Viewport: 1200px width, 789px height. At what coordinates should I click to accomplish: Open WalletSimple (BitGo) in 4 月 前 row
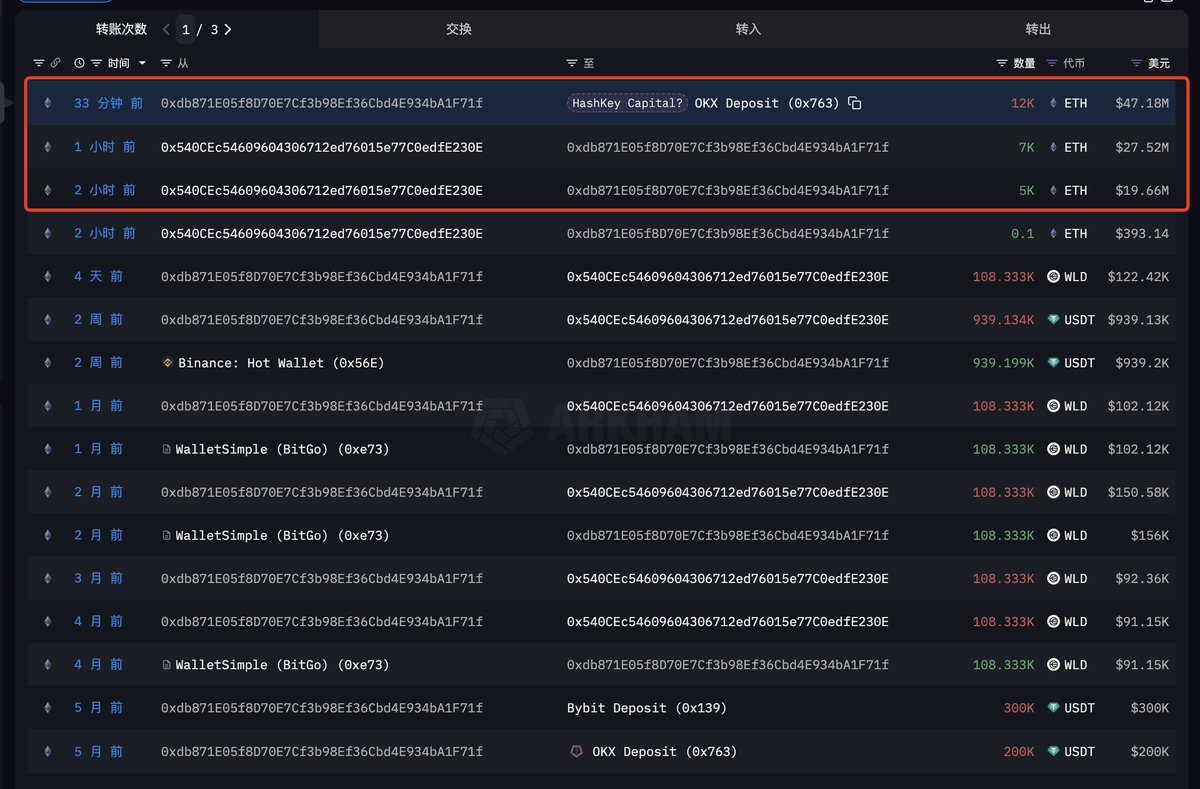coord(282,665)
